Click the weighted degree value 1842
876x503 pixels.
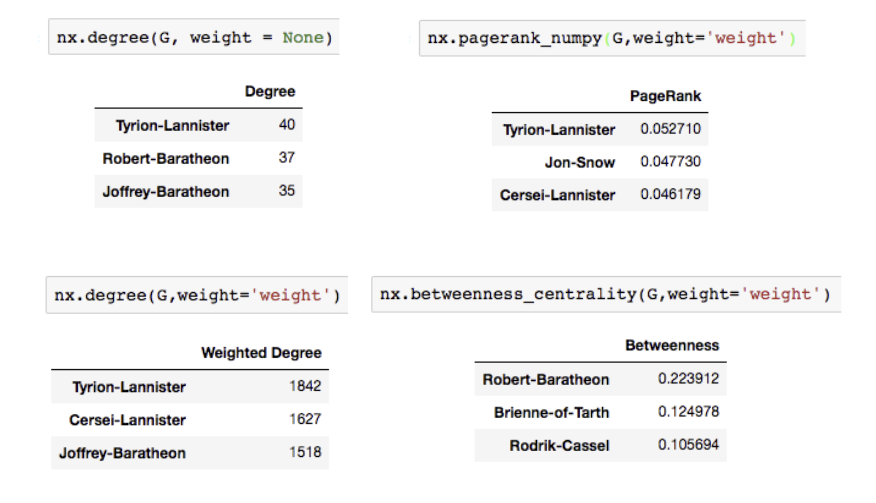pyautogui.click(x=305, y=386)
